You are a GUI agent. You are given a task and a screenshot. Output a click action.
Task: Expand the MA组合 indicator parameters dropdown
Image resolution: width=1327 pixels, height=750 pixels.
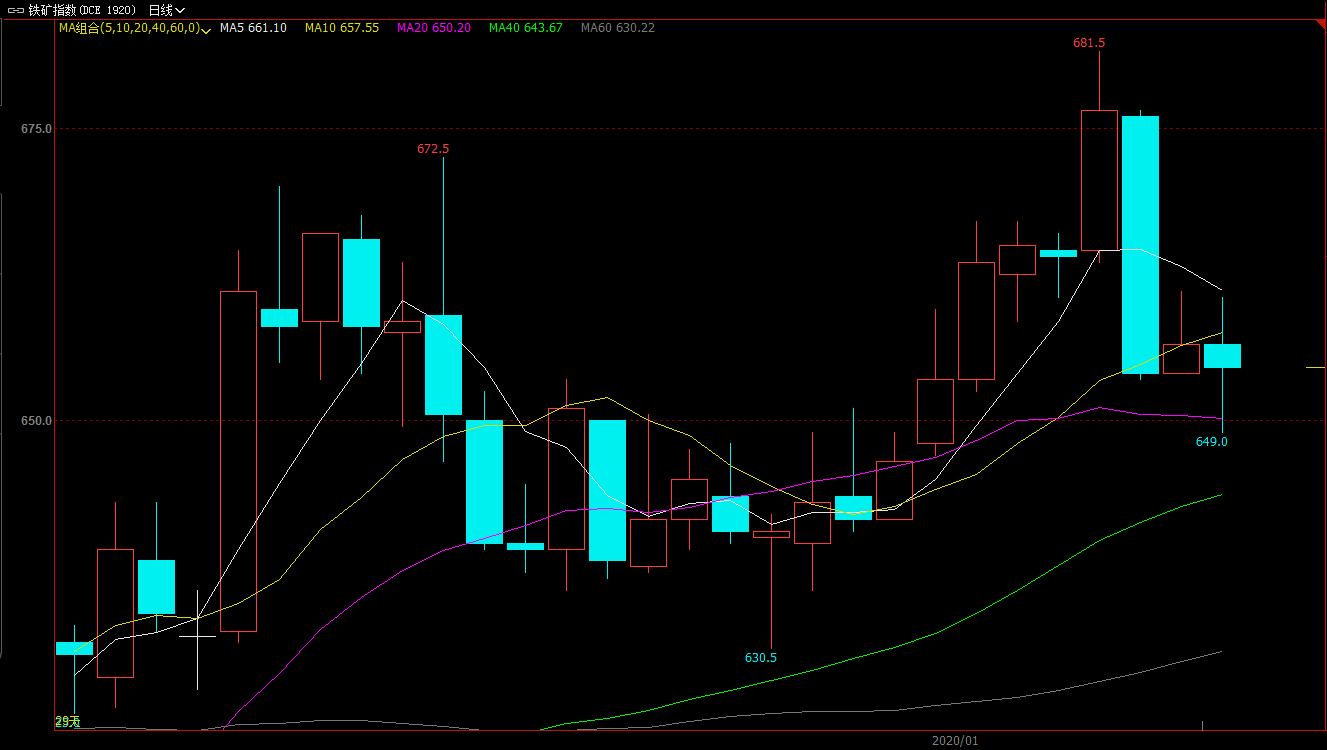pyautogui.click(x=206, y=29)
